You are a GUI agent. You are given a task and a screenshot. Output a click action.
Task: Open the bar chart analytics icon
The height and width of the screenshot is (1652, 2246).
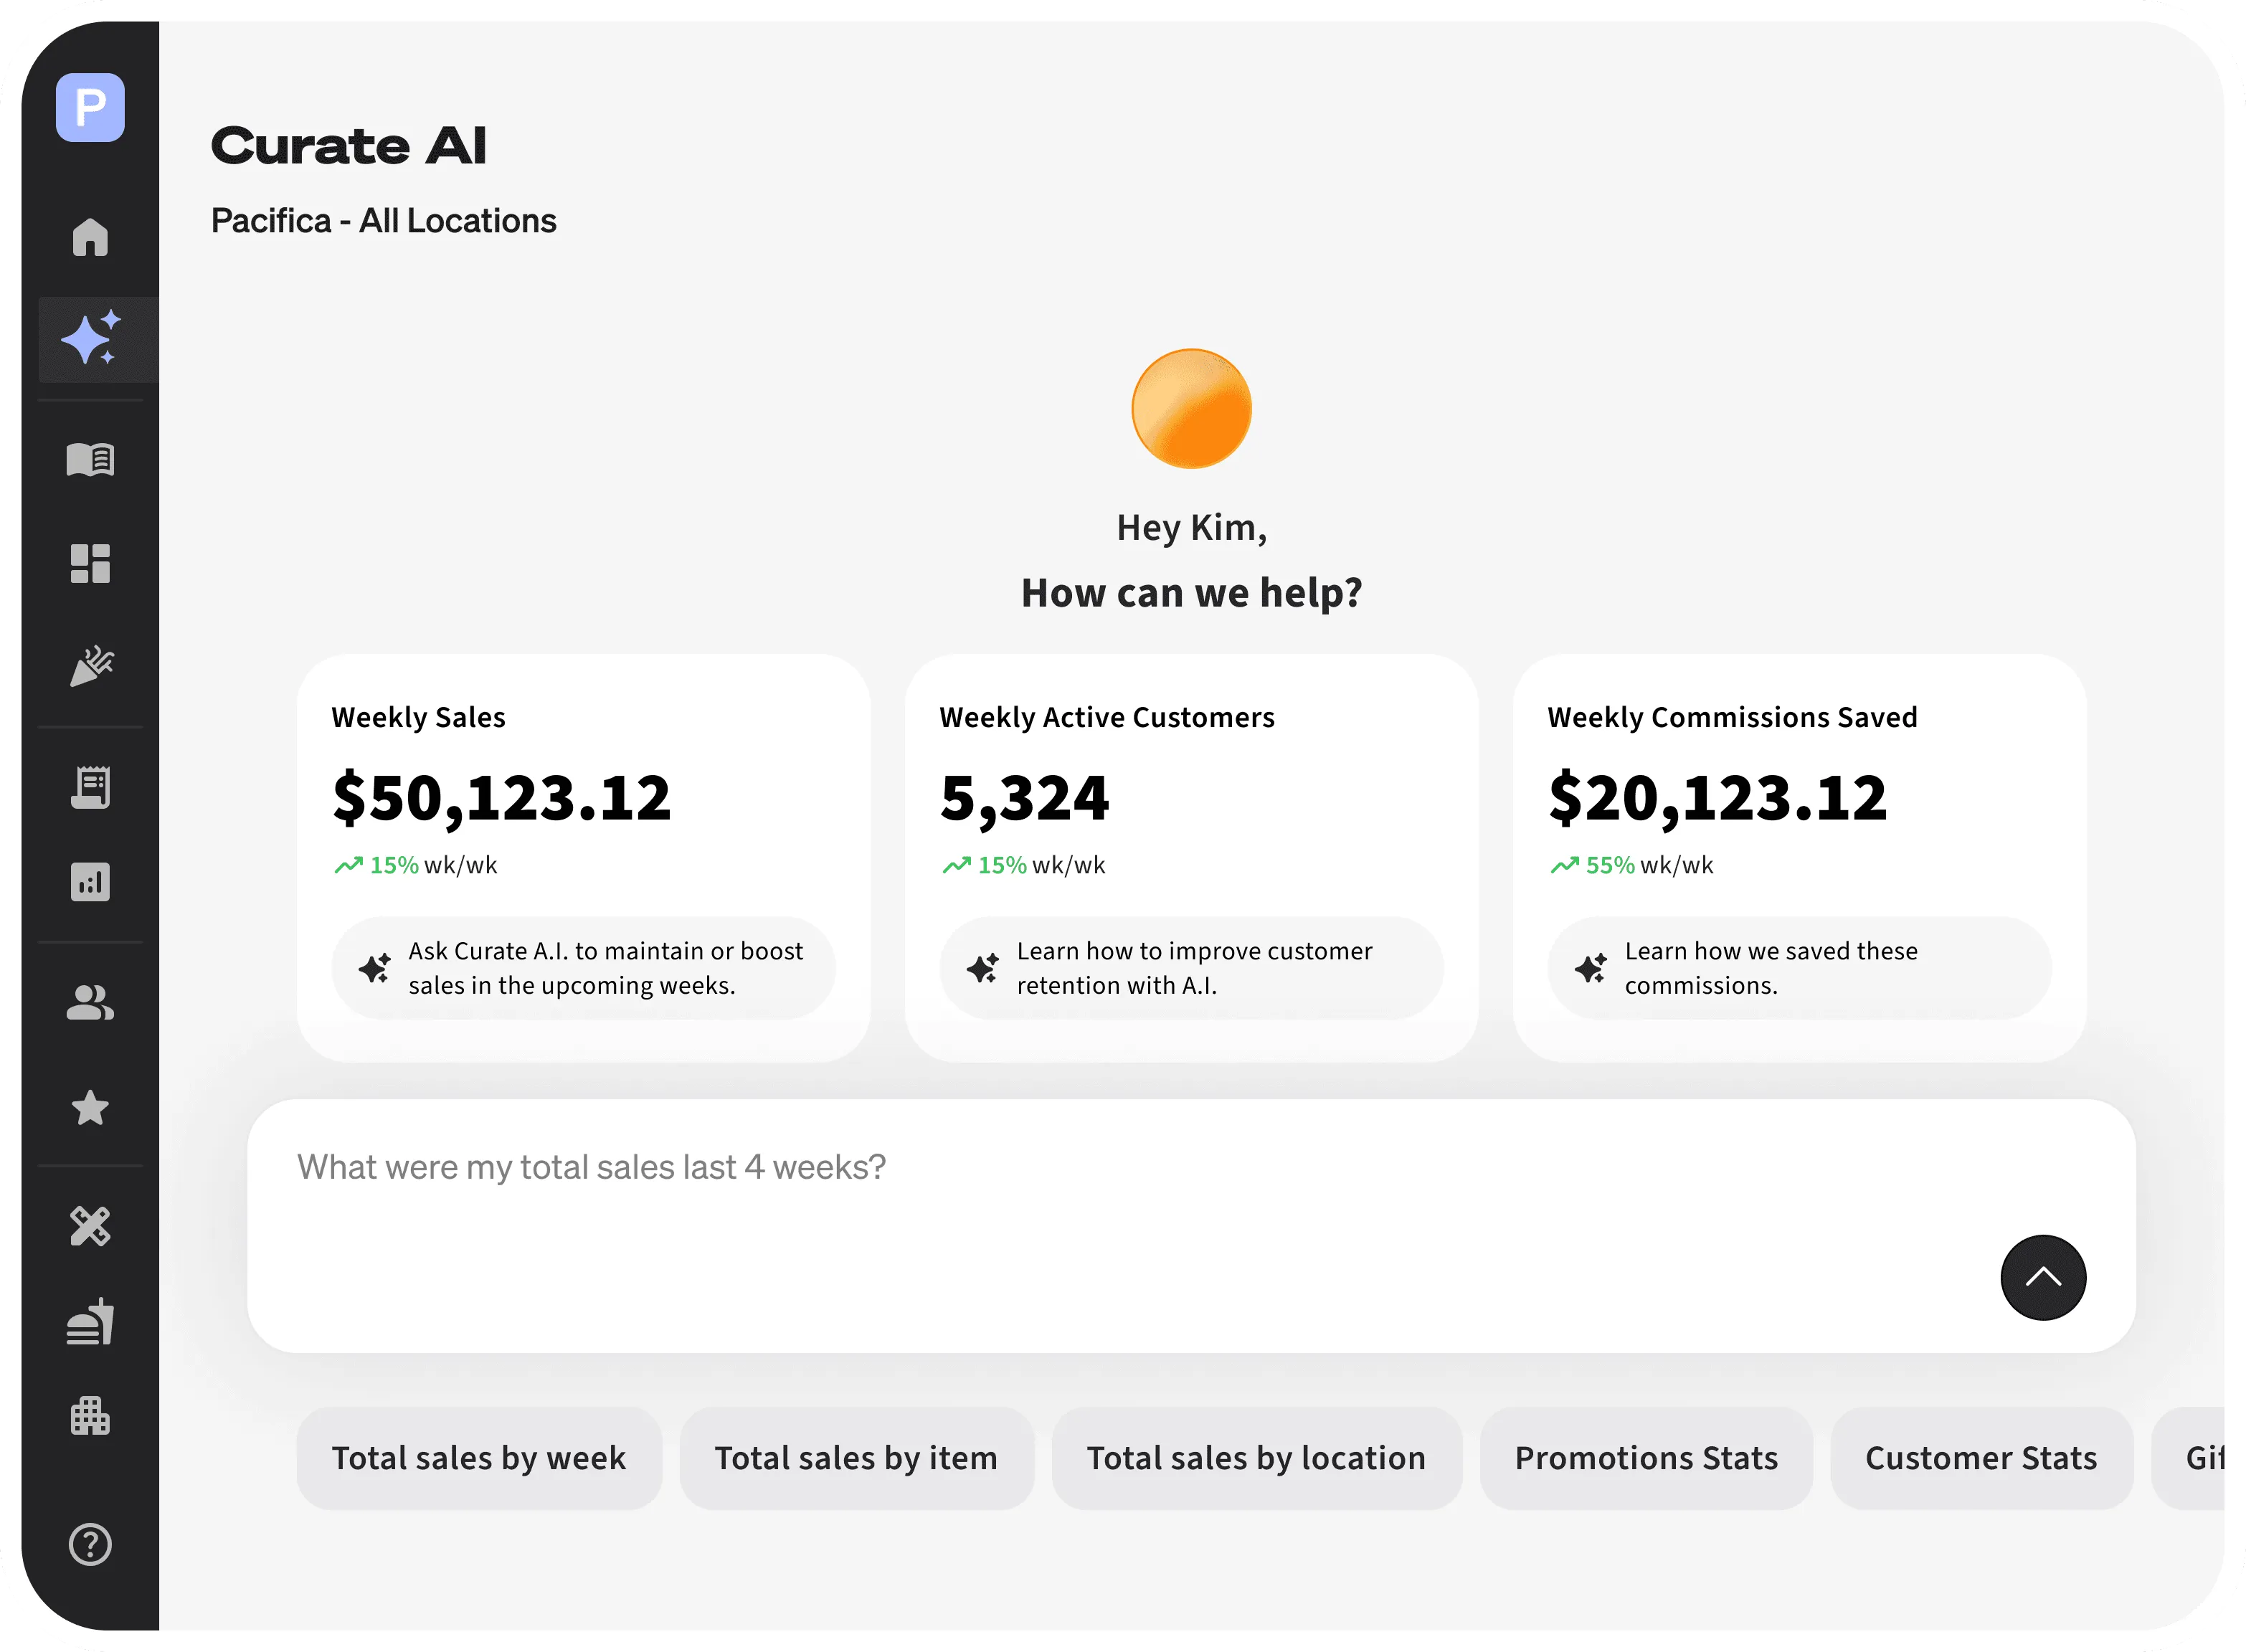coord(90,882)
